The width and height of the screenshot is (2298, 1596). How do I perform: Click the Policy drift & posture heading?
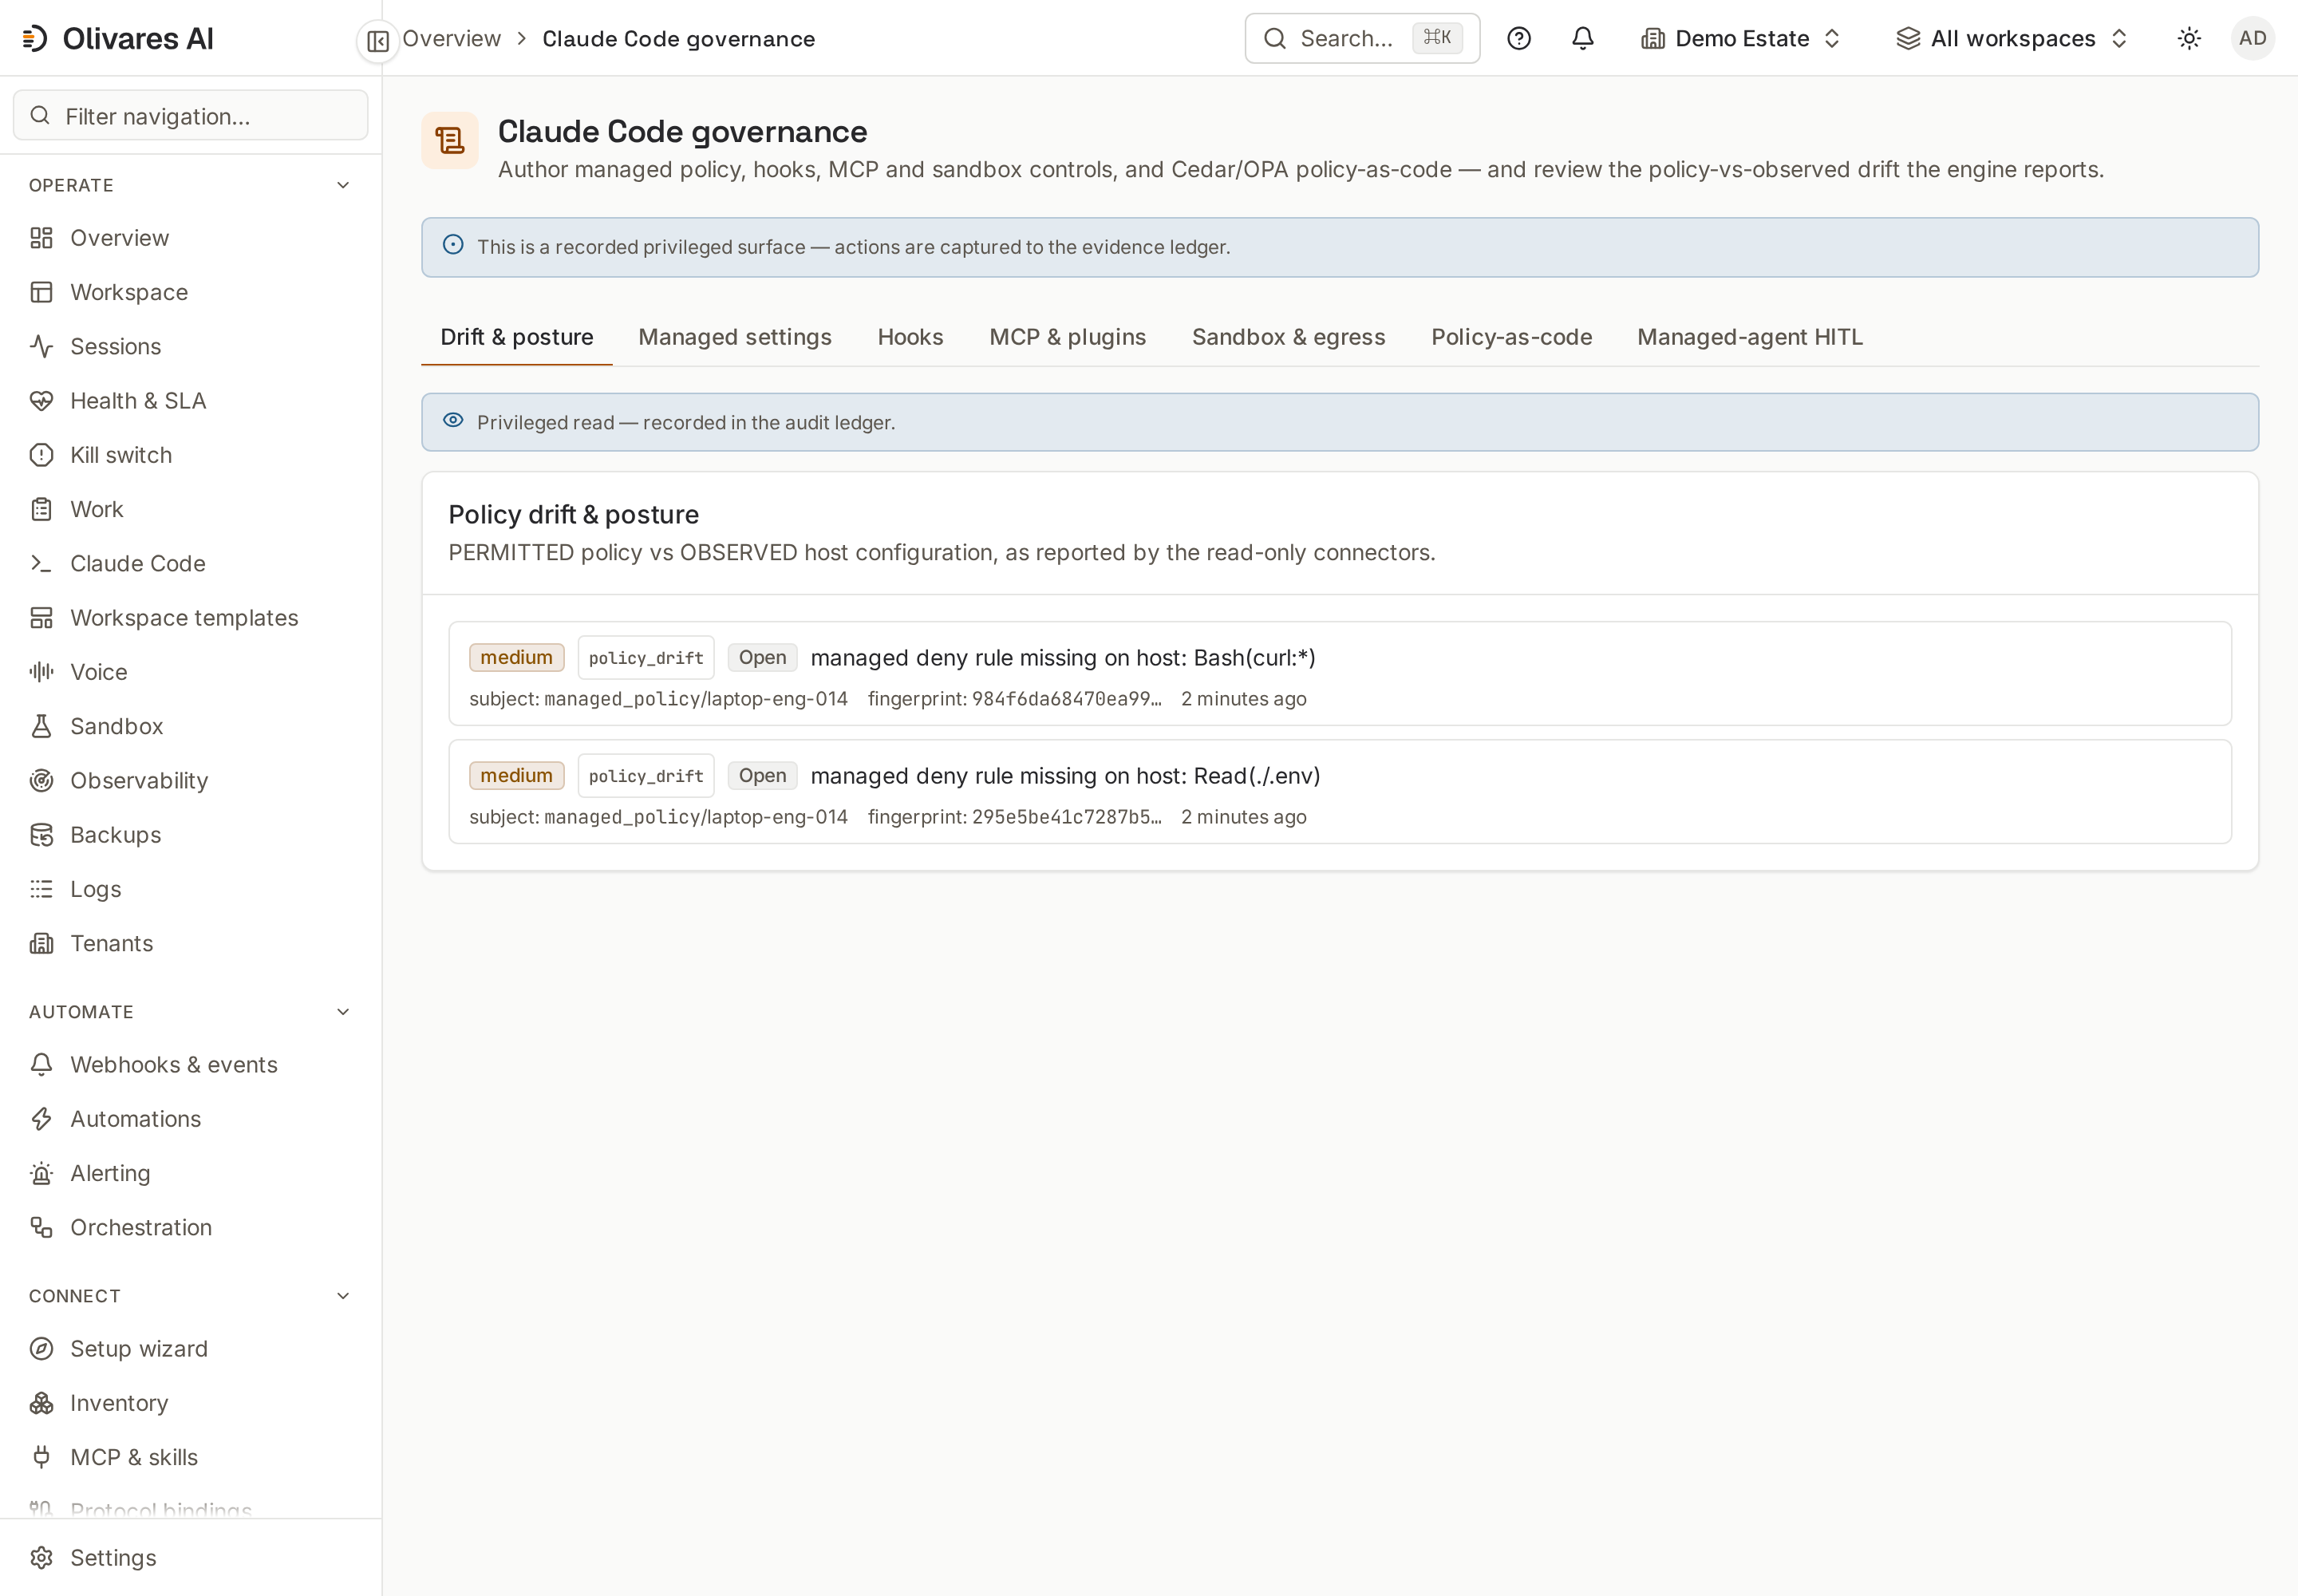pyautogui.click(x=573, y=515)
